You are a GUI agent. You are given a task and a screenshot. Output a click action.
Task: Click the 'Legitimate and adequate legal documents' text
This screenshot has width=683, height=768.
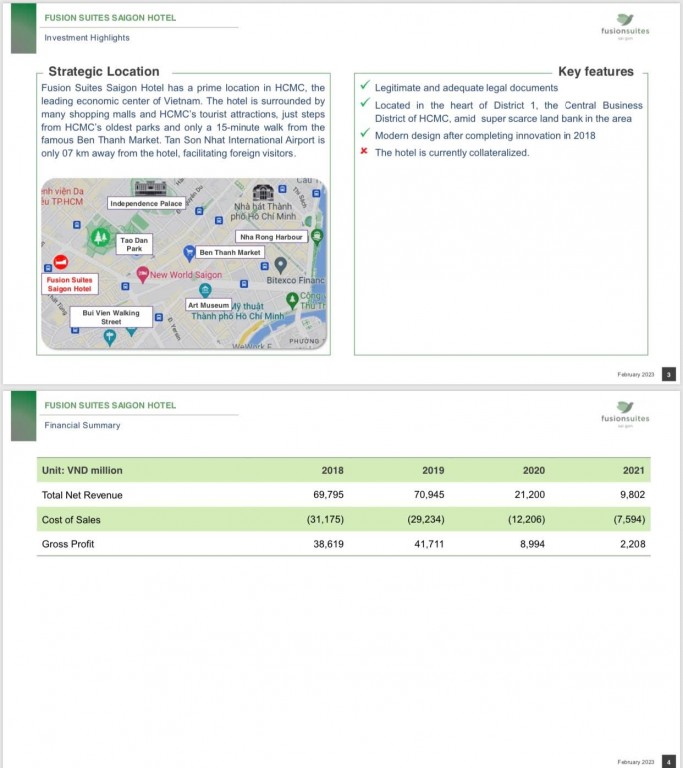[x=466, y=88]
